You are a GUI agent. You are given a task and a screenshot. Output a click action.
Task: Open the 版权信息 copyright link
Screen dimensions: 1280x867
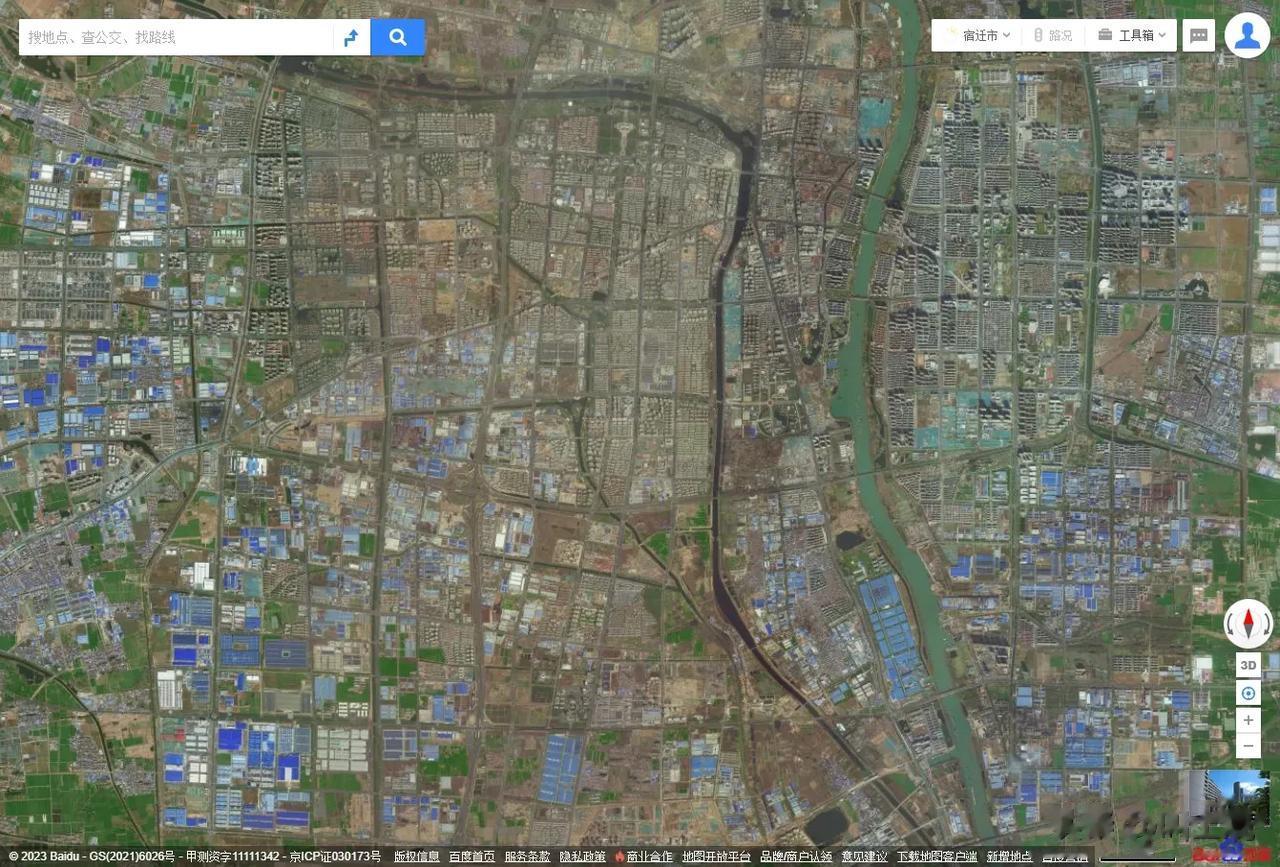[416, 857]
